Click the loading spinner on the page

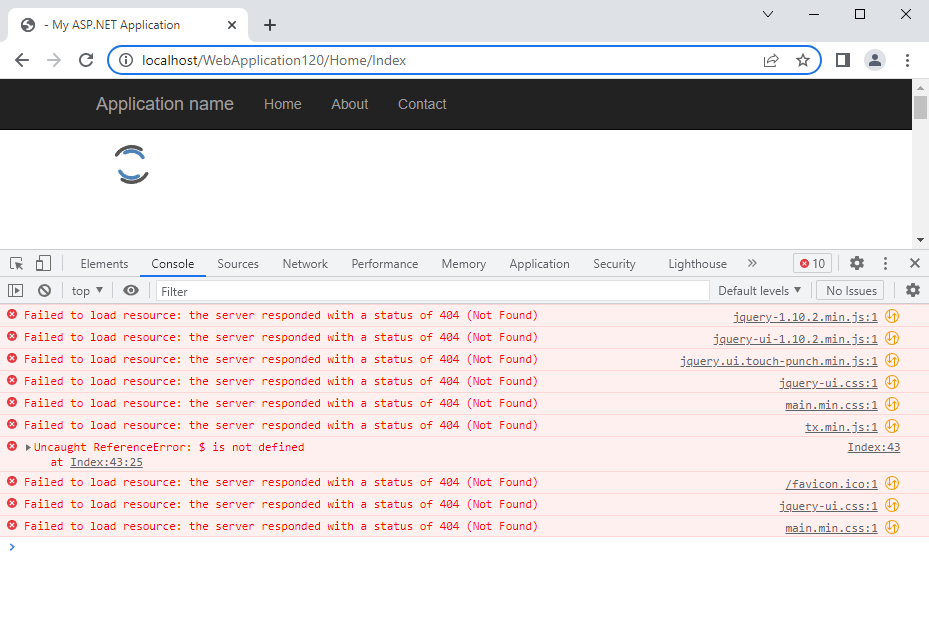[x=132, y=164]
